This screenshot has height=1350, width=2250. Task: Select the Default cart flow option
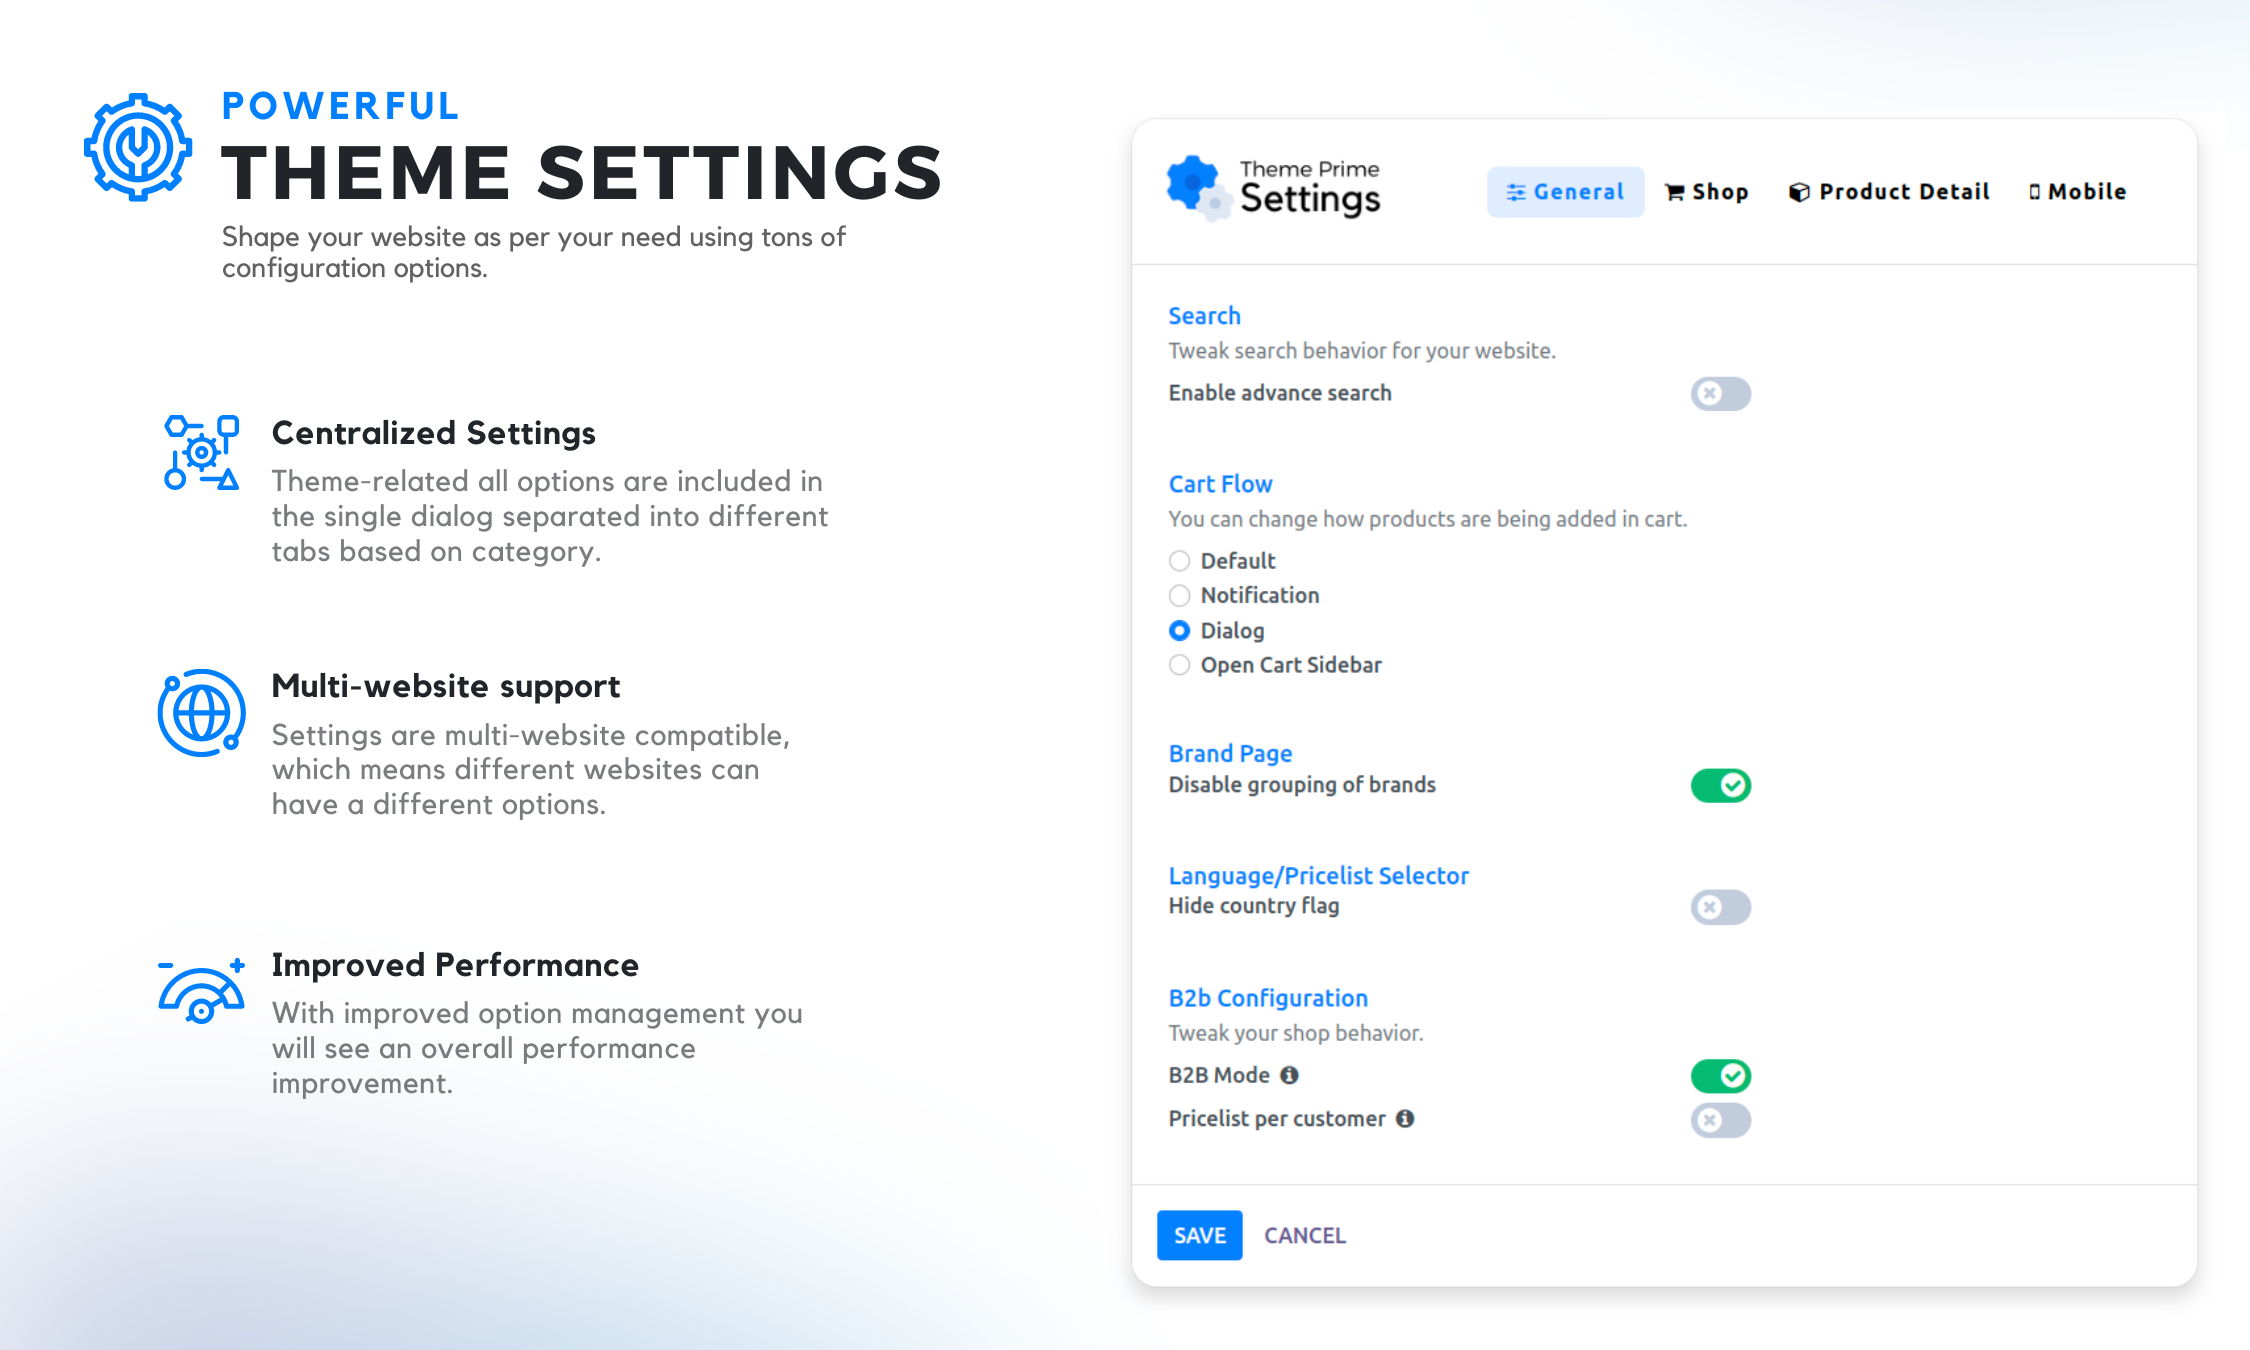click(x=1180, y=561)
